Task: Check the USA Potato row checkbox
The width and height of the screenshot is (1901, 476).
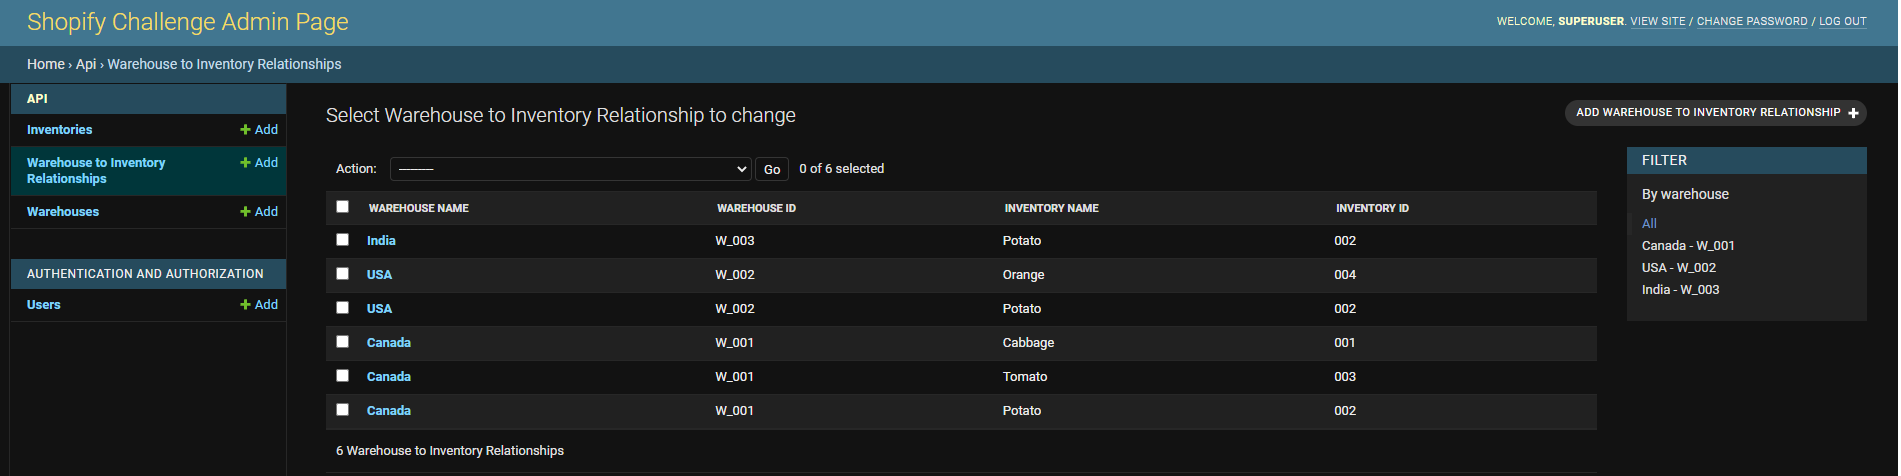Action: click(x=343, y=308)
